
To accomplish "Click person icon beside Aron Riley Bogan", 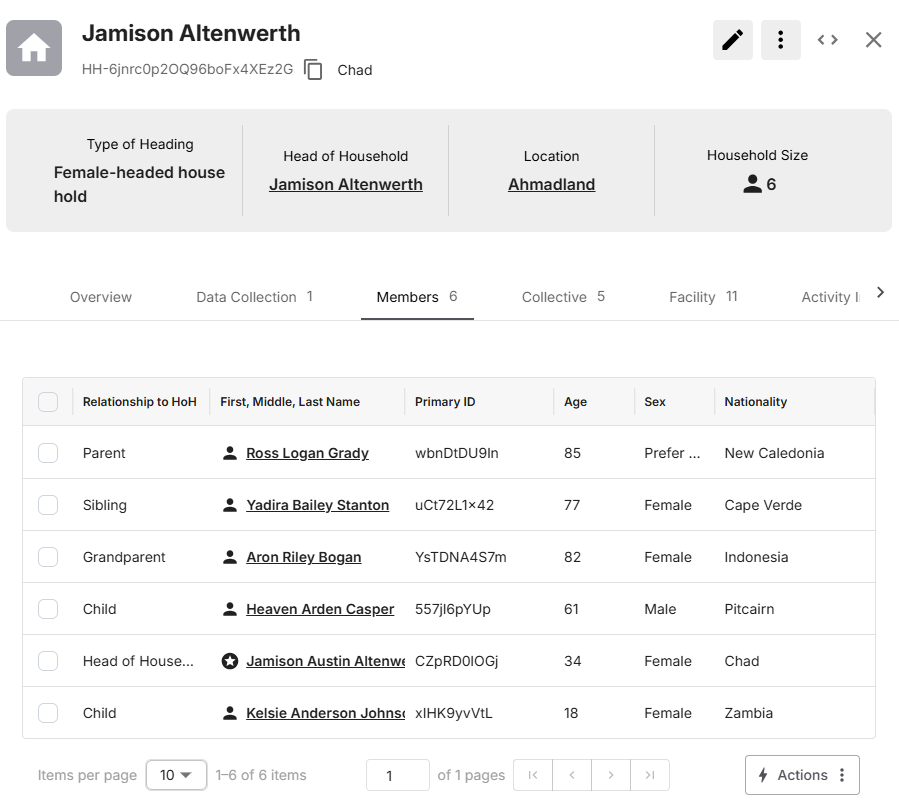I will pos(230,557).
